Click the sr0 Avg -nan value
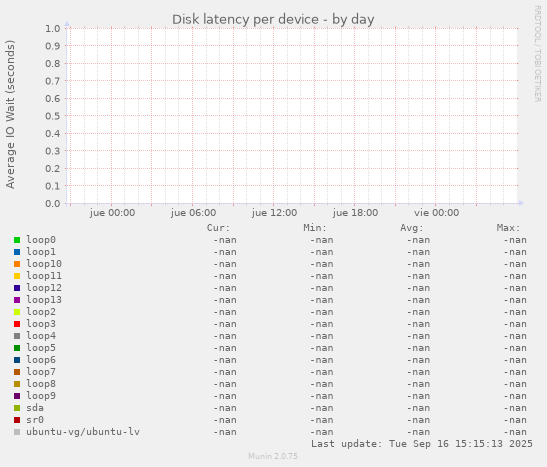547x467 pixels. pos(418,420)
